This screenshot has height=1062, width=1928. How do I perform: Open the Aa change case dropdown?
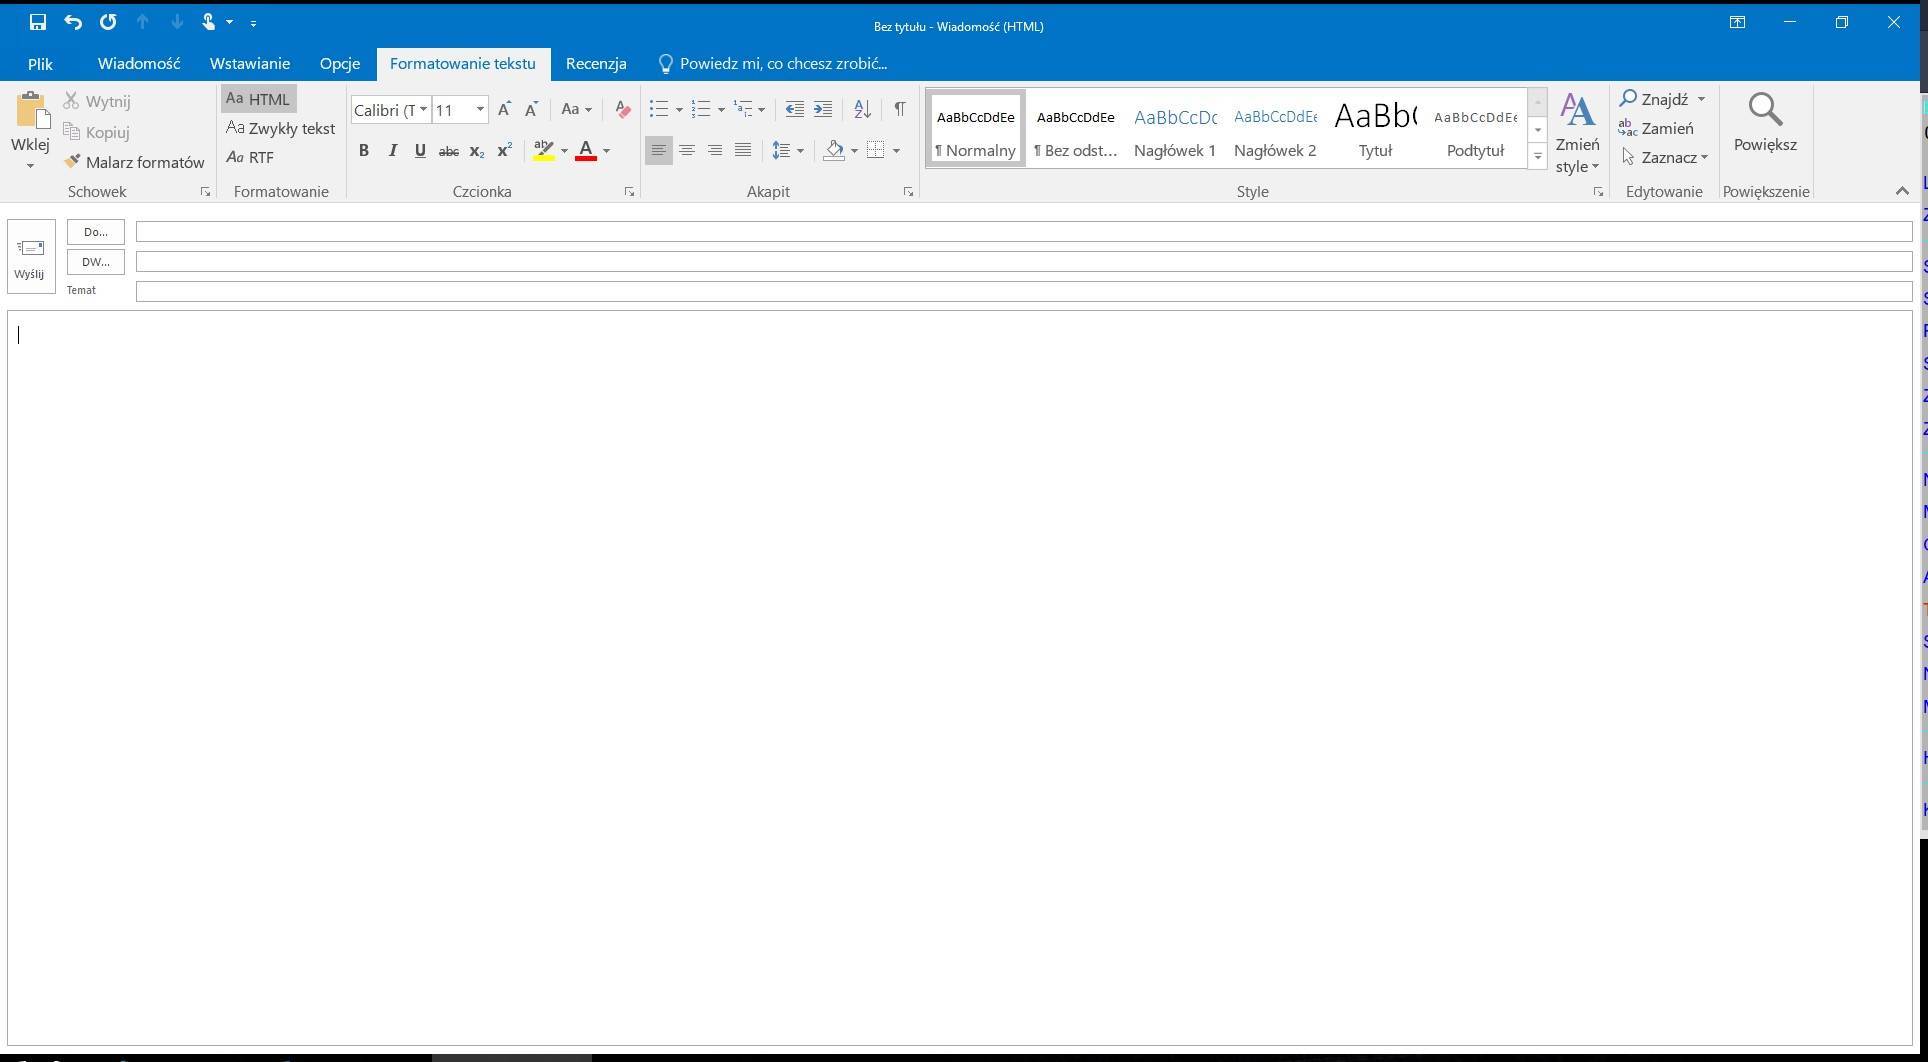(576, 109)
